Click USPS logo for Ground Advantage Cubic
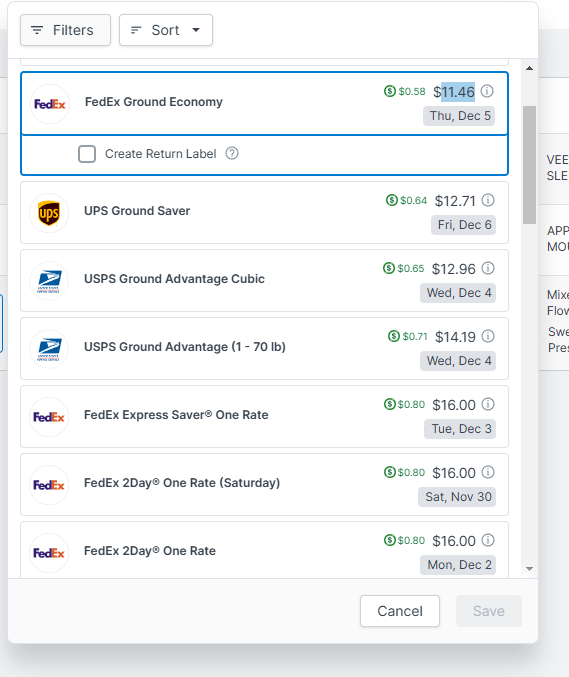Image resolution: width=569 pixels, height=677 pixels. (49, 281)
